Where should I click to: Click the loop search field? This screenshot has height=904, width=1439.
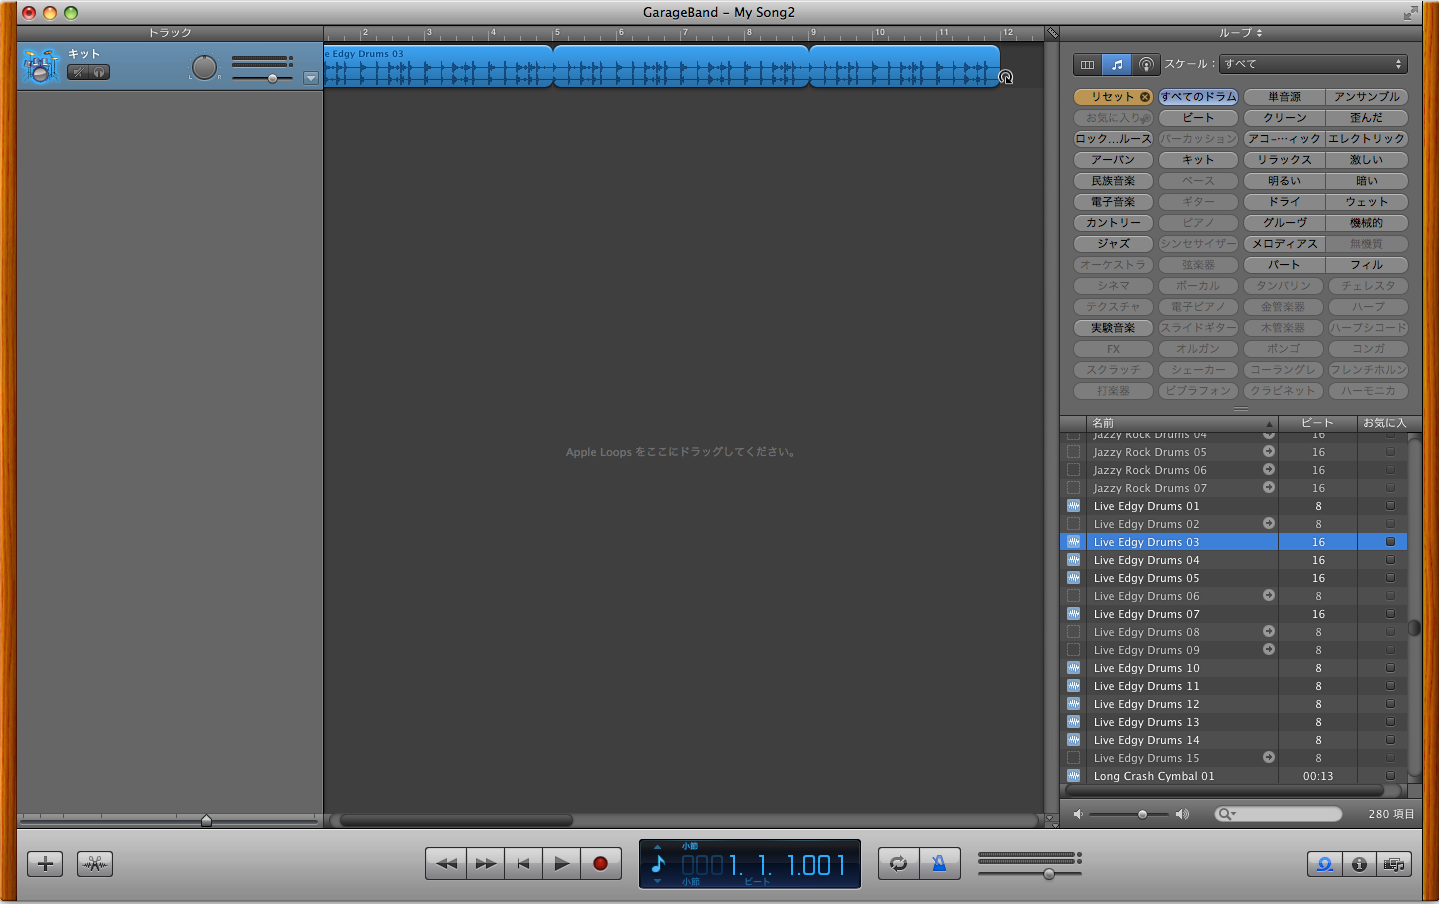1278,814
